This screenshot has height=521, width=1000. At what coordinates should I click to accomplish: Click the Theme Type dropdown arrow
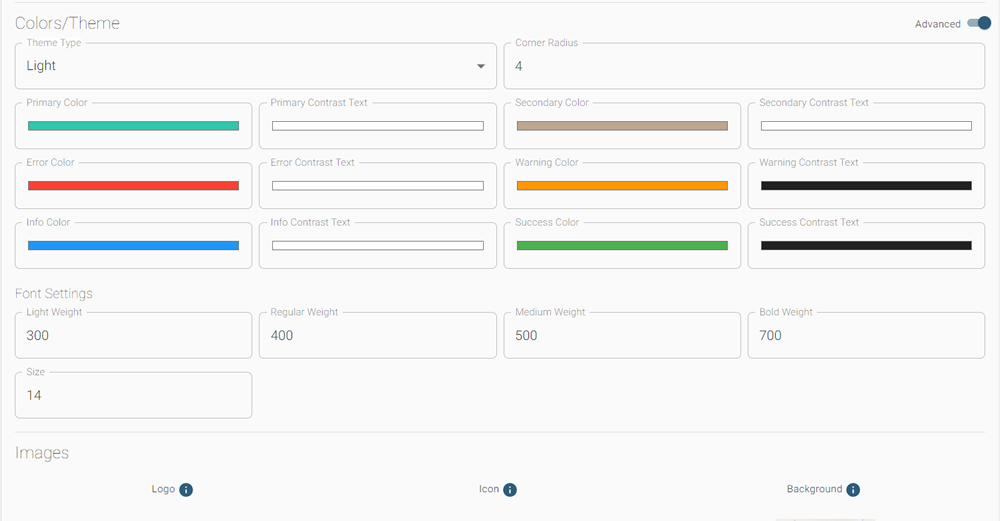481,66
